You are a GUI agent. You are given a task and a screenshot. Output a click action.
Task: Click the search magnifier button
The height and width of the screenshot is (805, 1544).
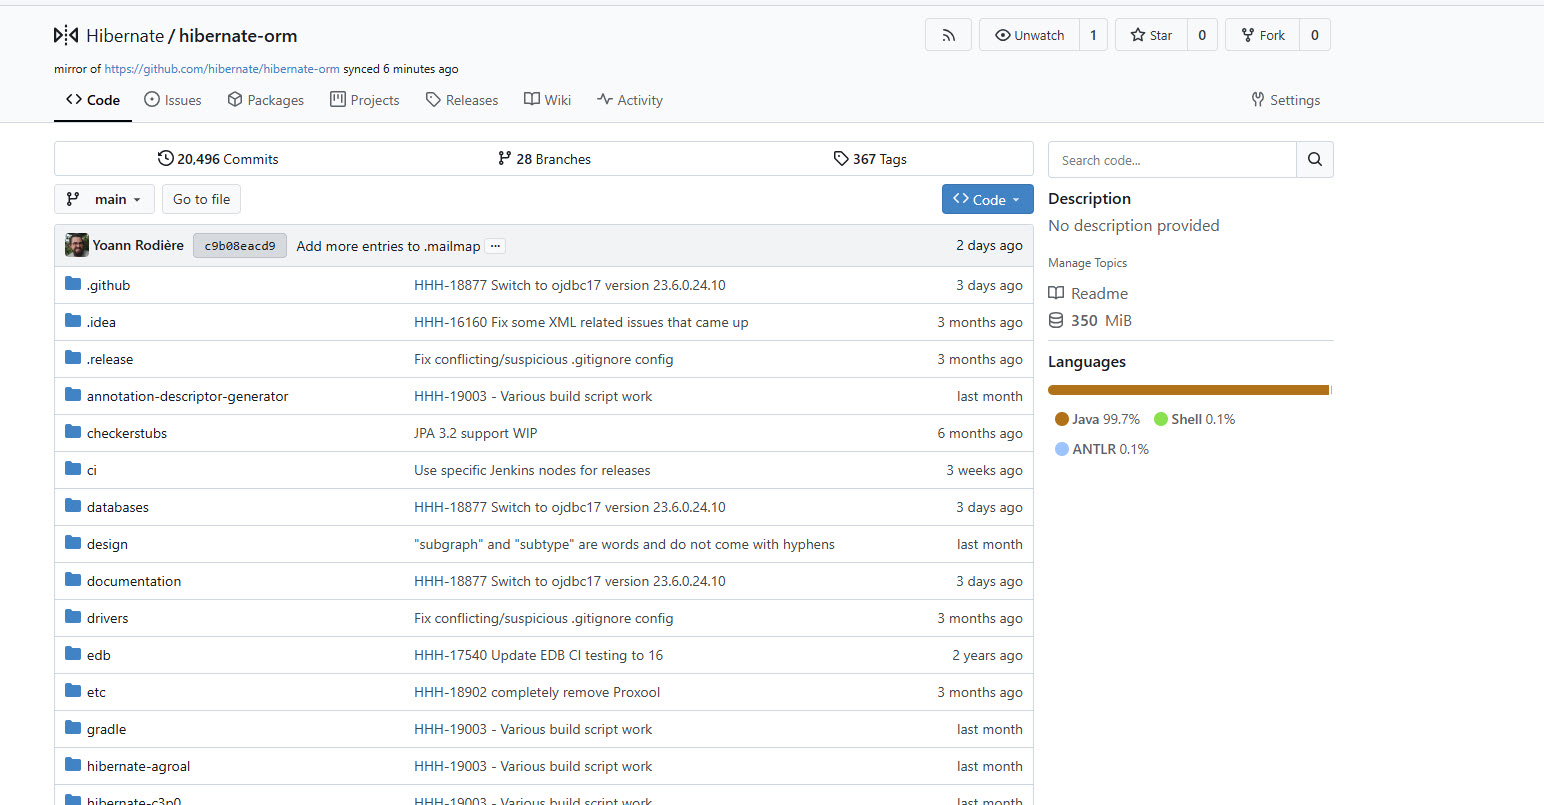pos(1315,160)
